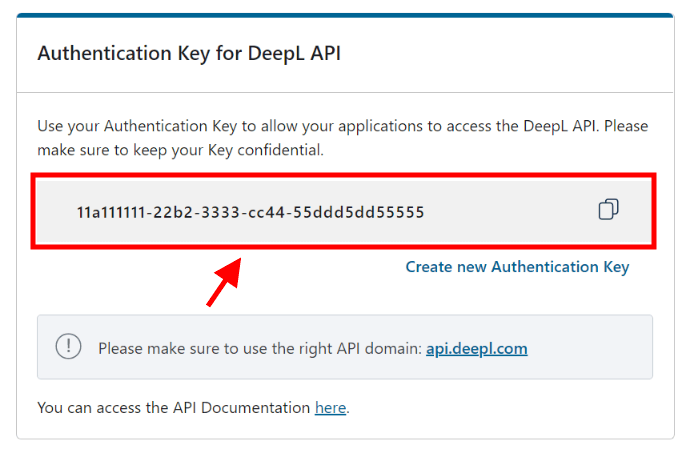This screenshot has width=690, height=453.
Task: Open the API Documentation 'here' link
Action: point(330,408)
